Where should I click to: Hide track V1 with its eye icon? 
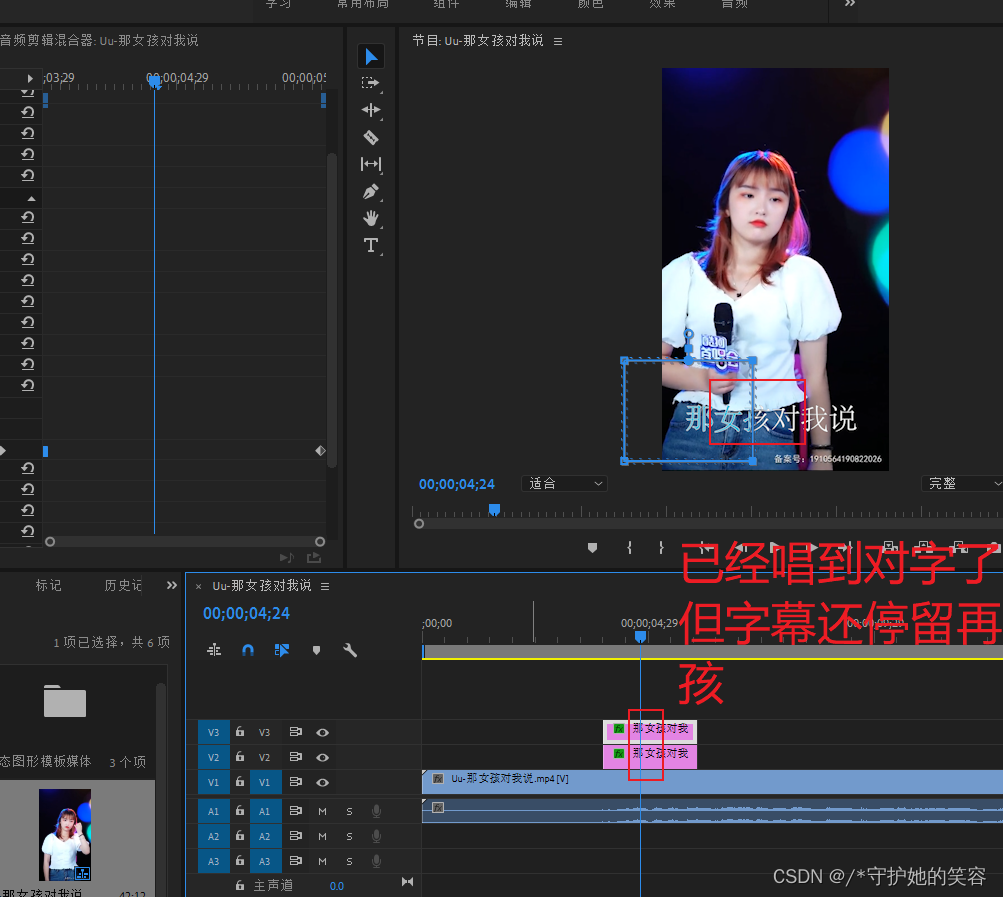[323, 782]
